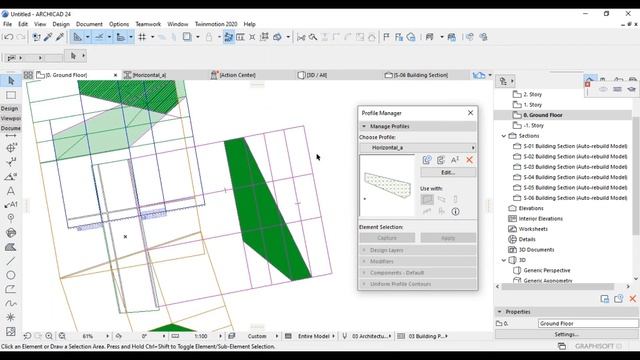Select the Arrow tool in the toolbox
The width and height of the screenshot is (640, 360).
(11, 81)
